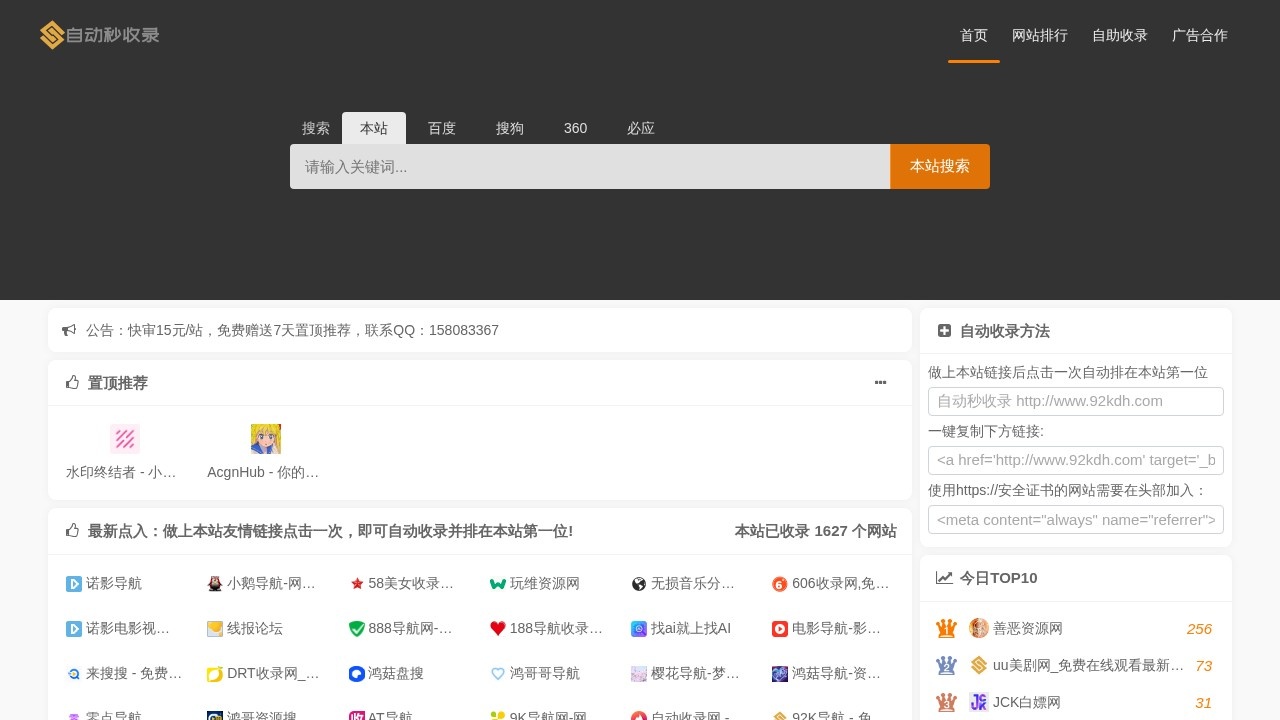The height and width of the screenshot is (720, 1280).
Task: Click the 鸿哥哥导航 heart outline icon
Action: 498,674
